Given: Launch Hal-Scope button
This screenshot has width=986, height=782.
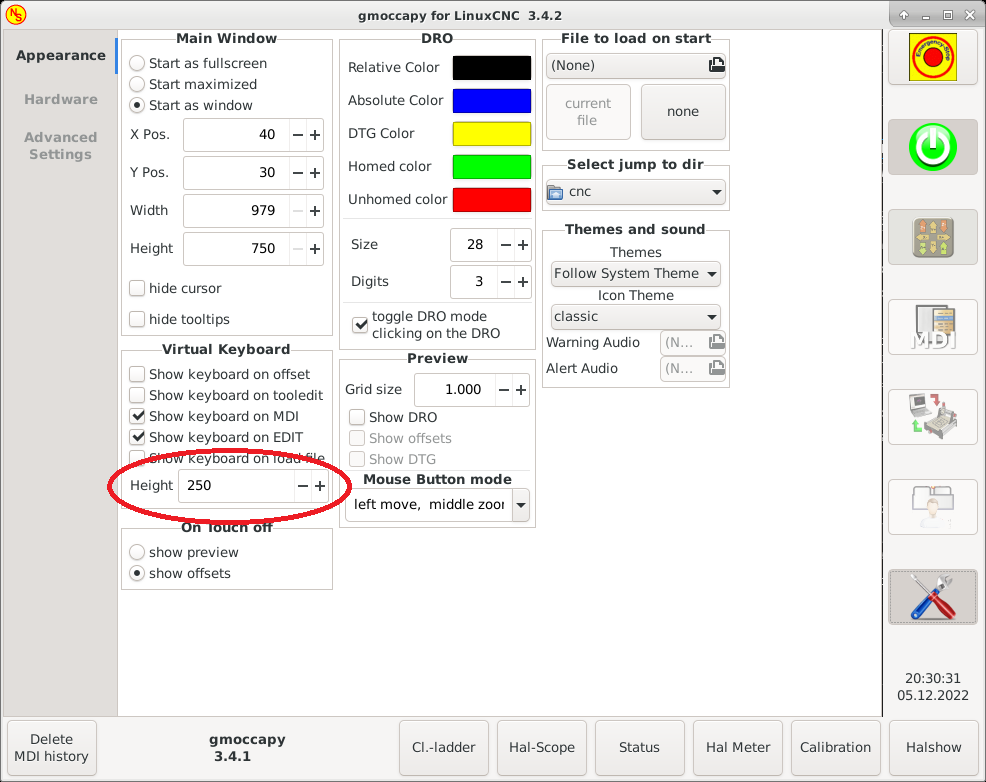Looking at the screenshot, I should (x=542, y=748).
